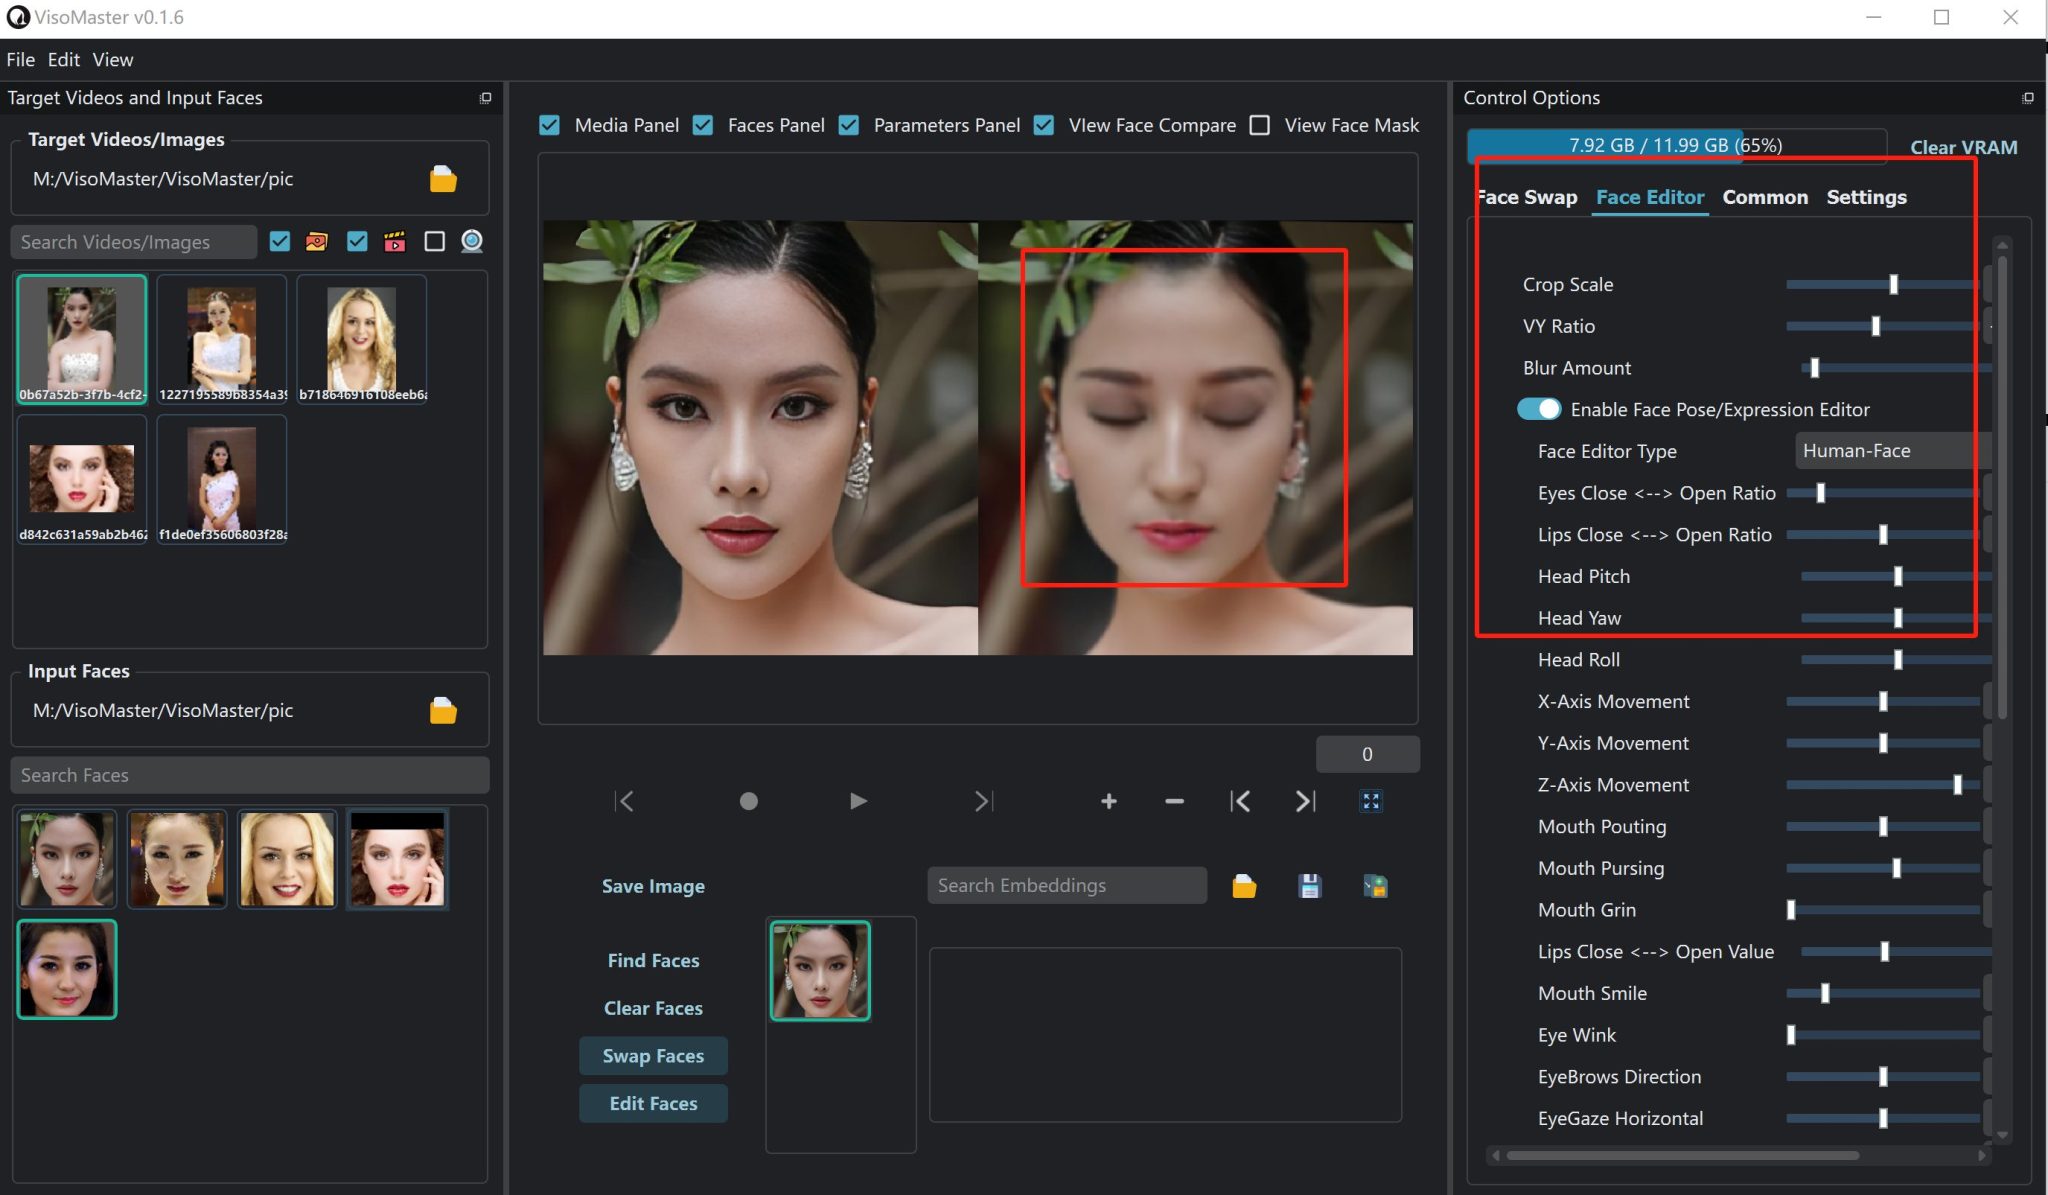Click the Swap Faces button
This screenshot has height=1195, width=2048.
pyautogui.click(x=653, y=1056)
